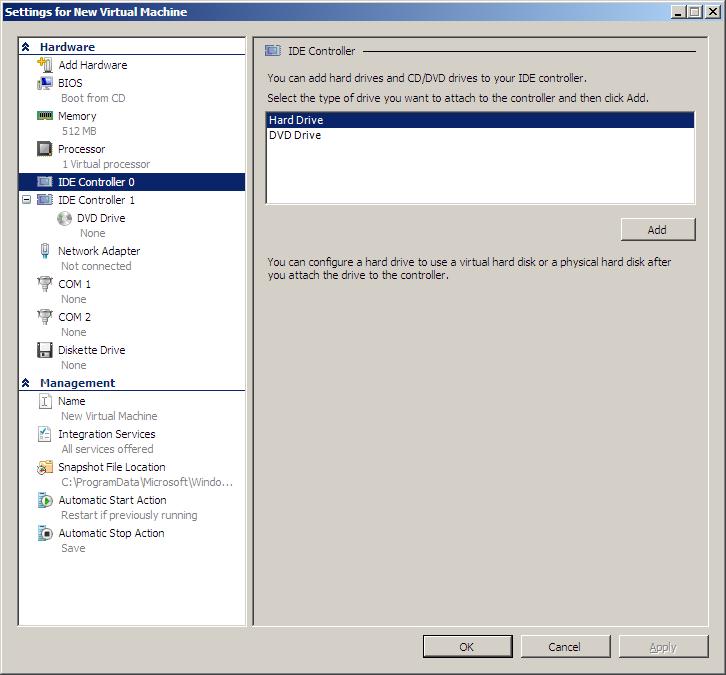
Task: Select DVD Drive in the drive type list
Action: click(295, 135)
